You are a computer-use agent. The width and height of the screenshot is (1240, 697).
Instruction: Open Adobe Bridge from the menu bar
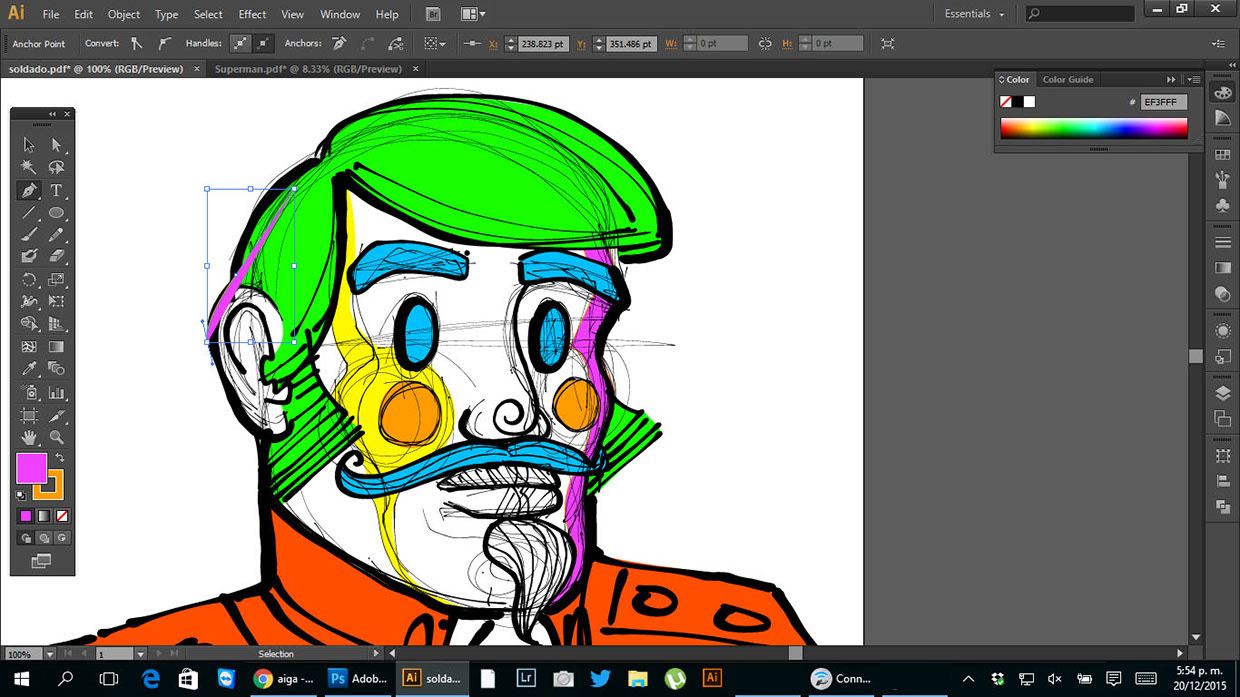(x=432, y=14)
